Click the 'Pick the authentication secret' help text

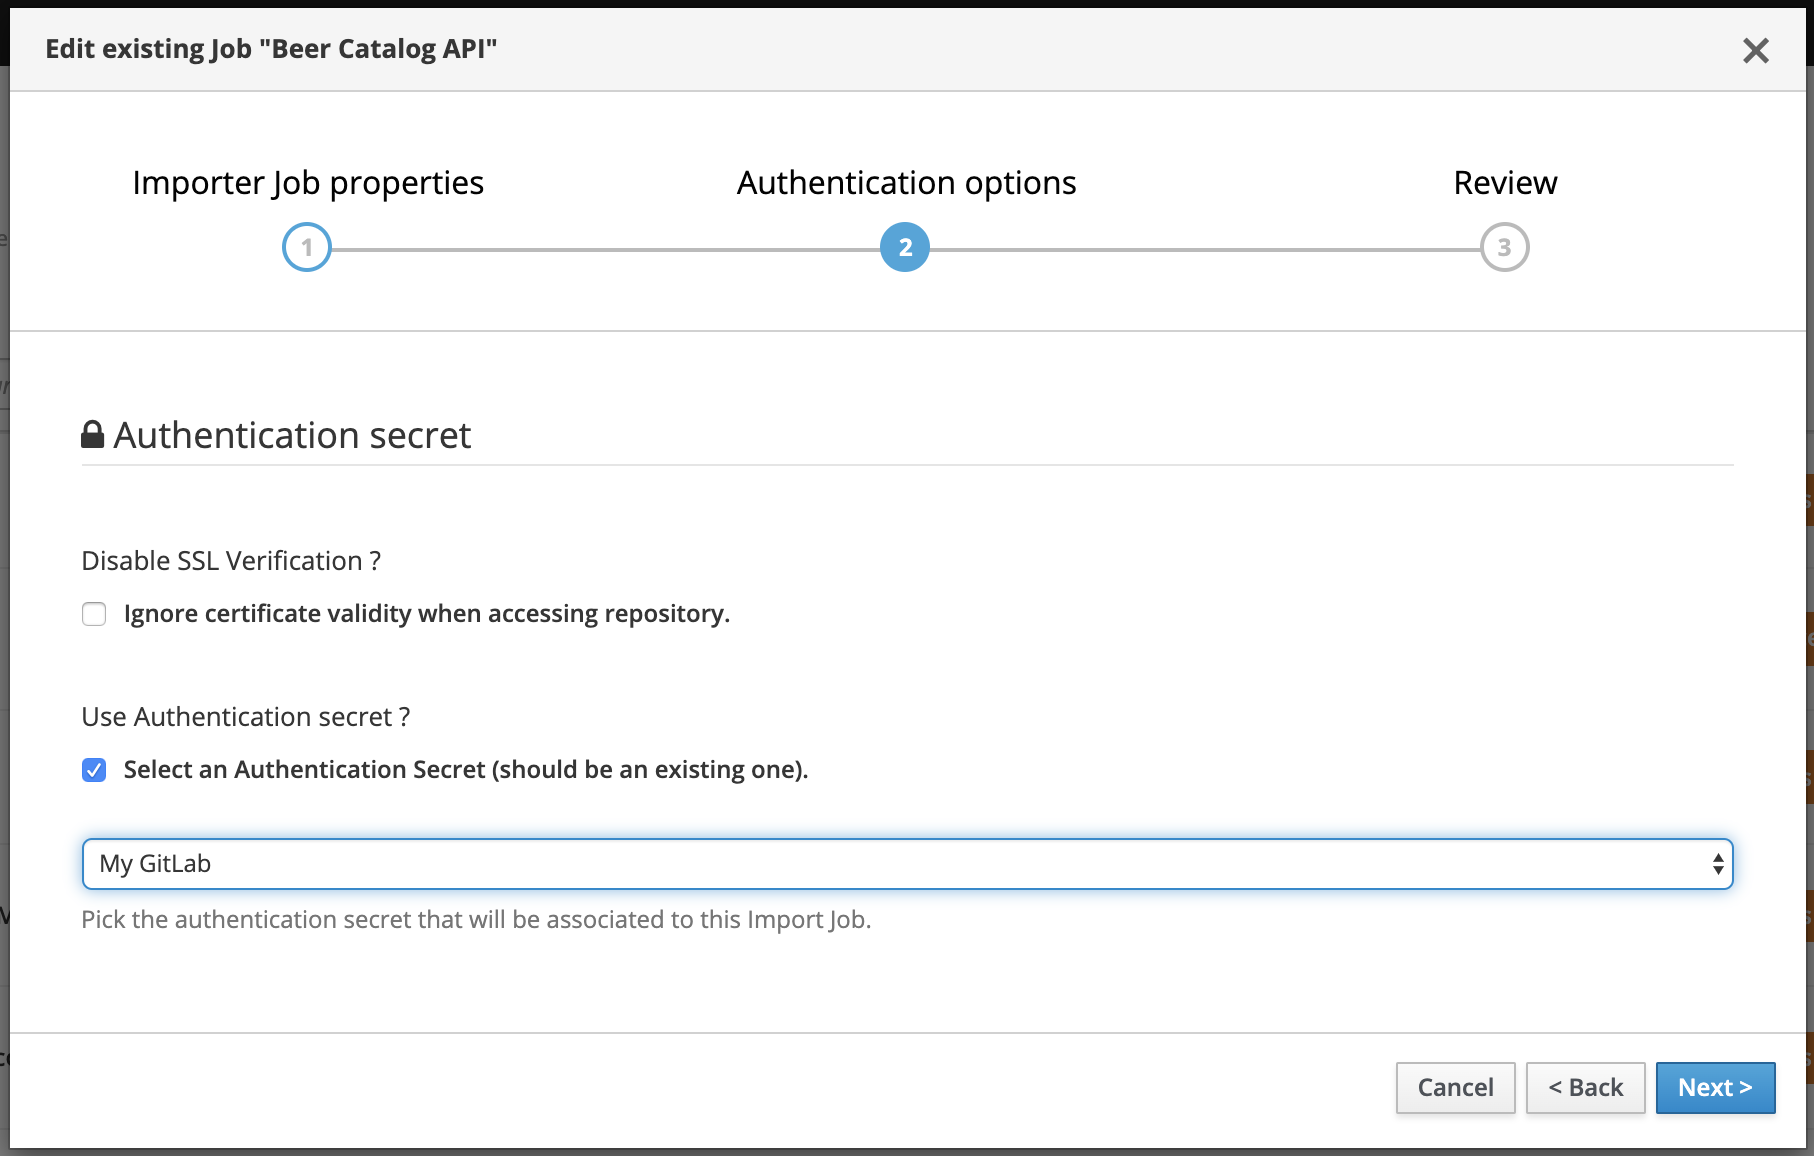(x=476, y=920)
